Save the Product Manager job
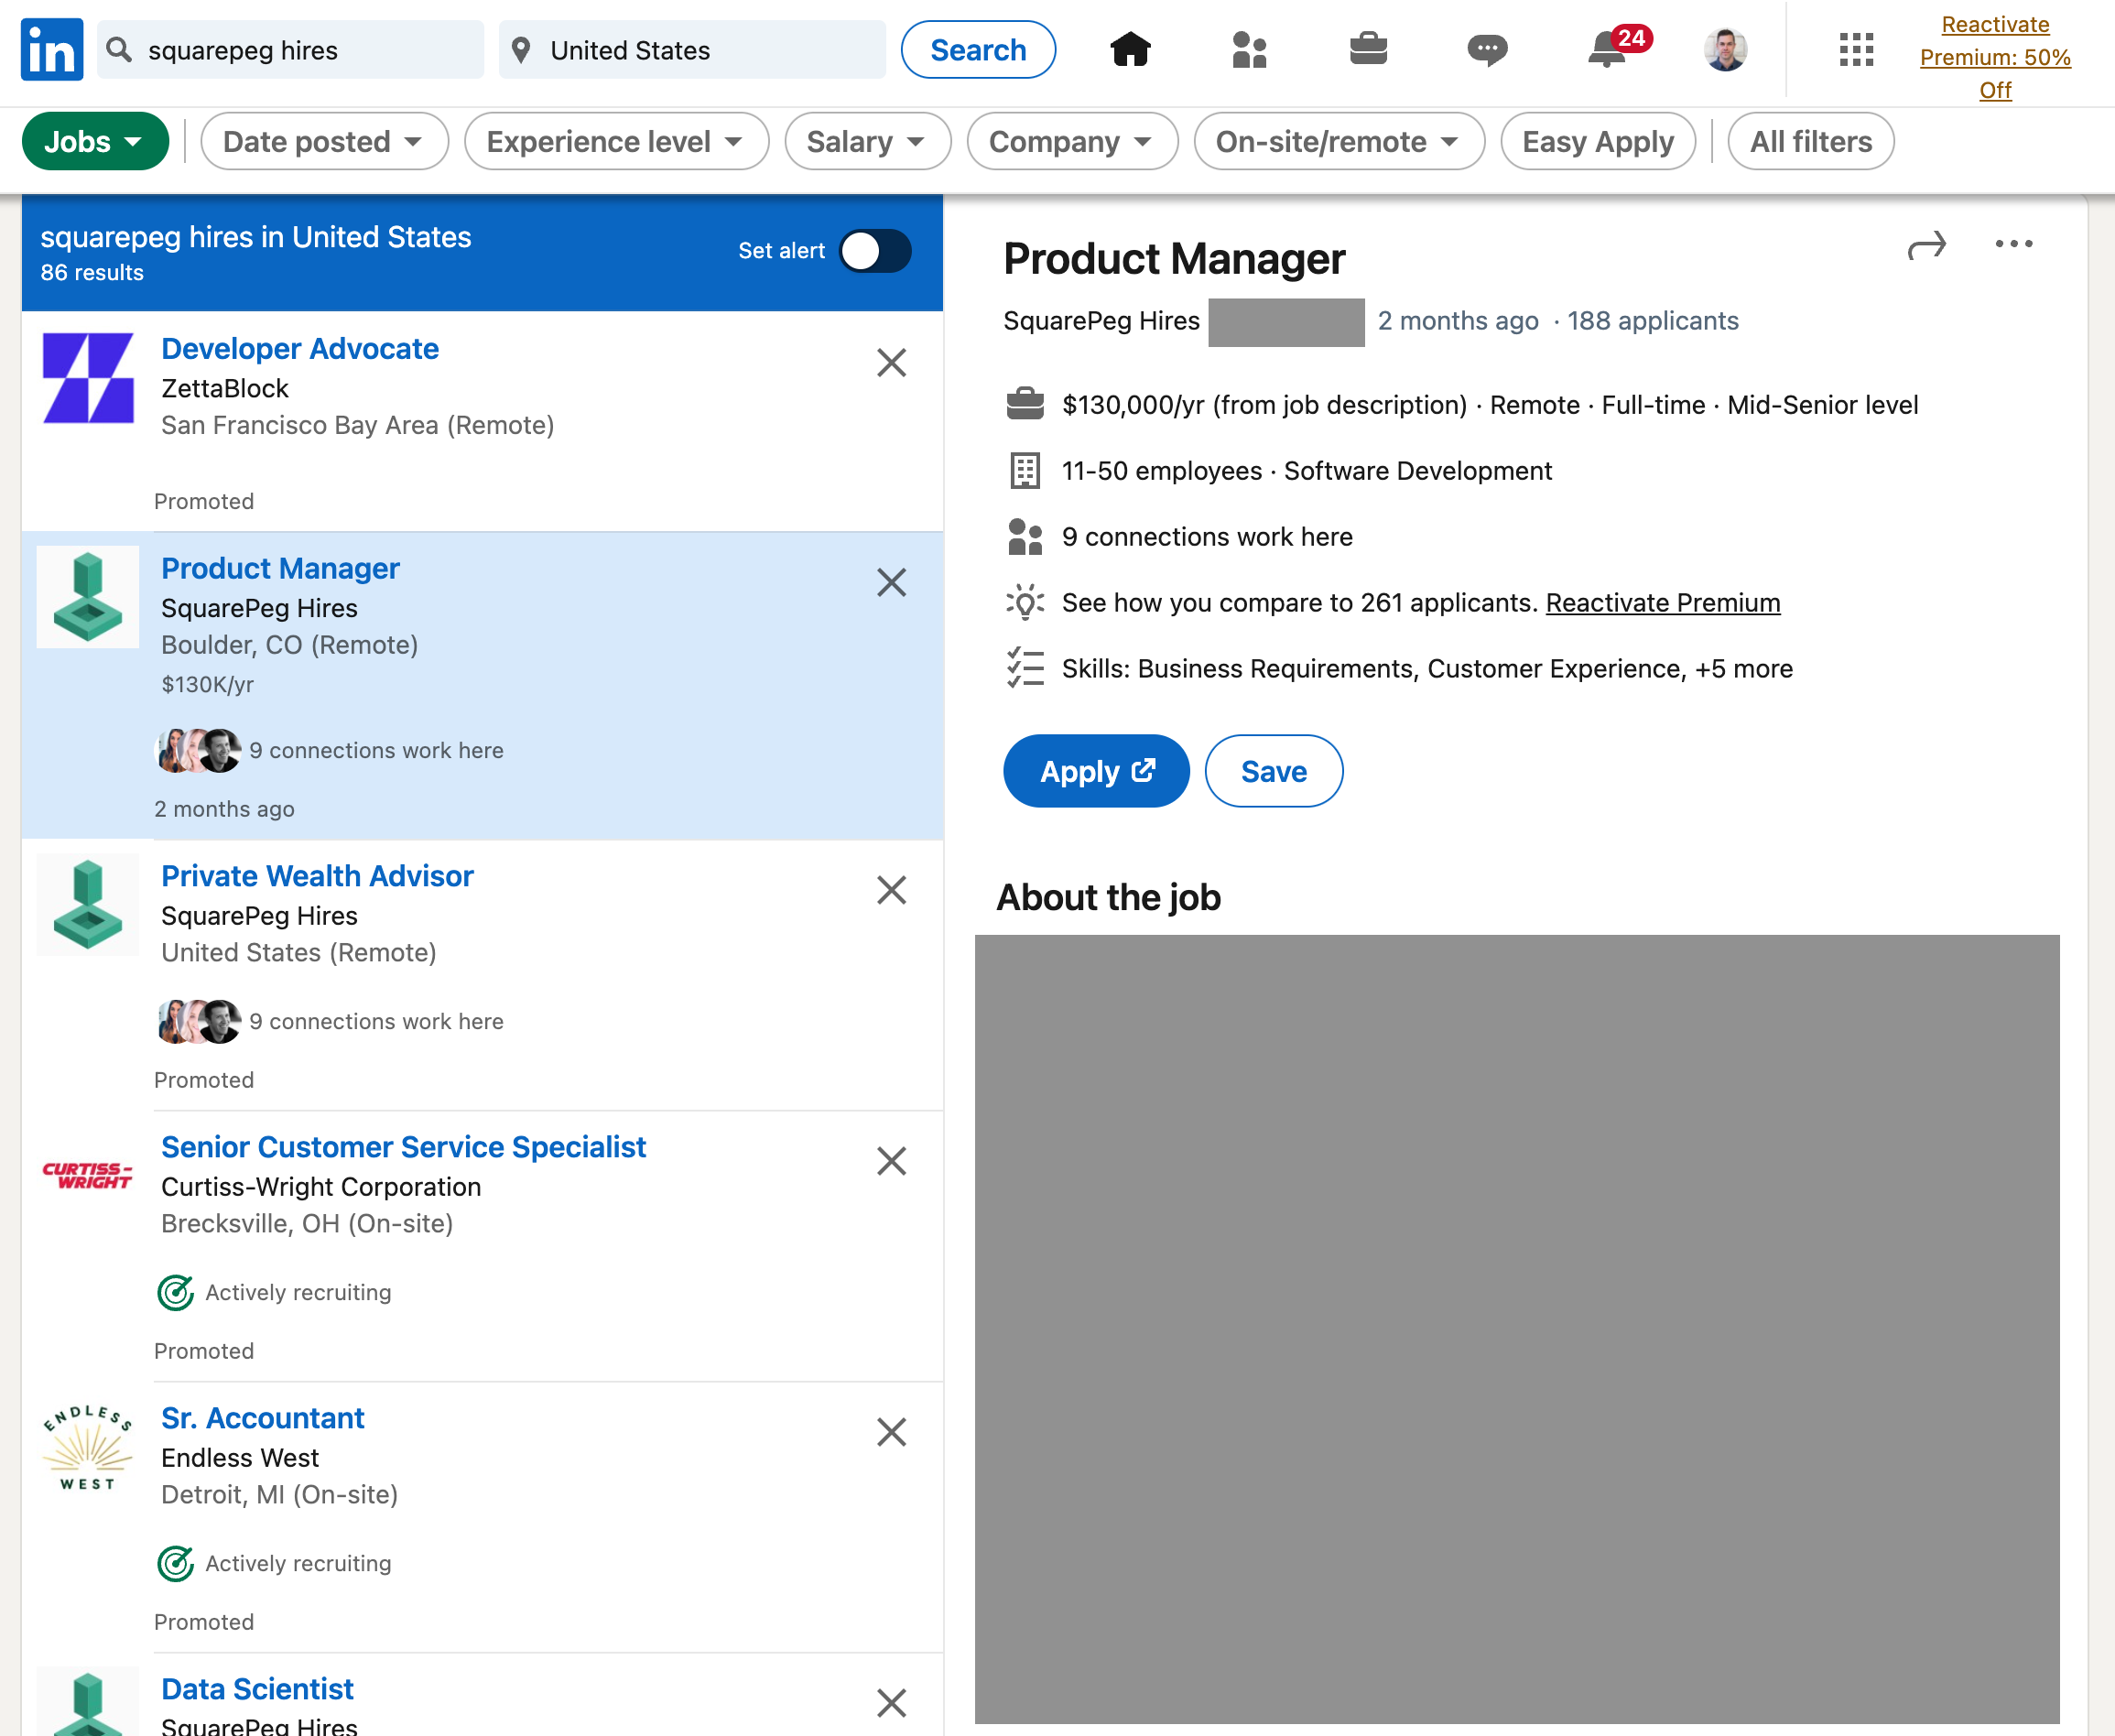 click(x=1273, y=771)
